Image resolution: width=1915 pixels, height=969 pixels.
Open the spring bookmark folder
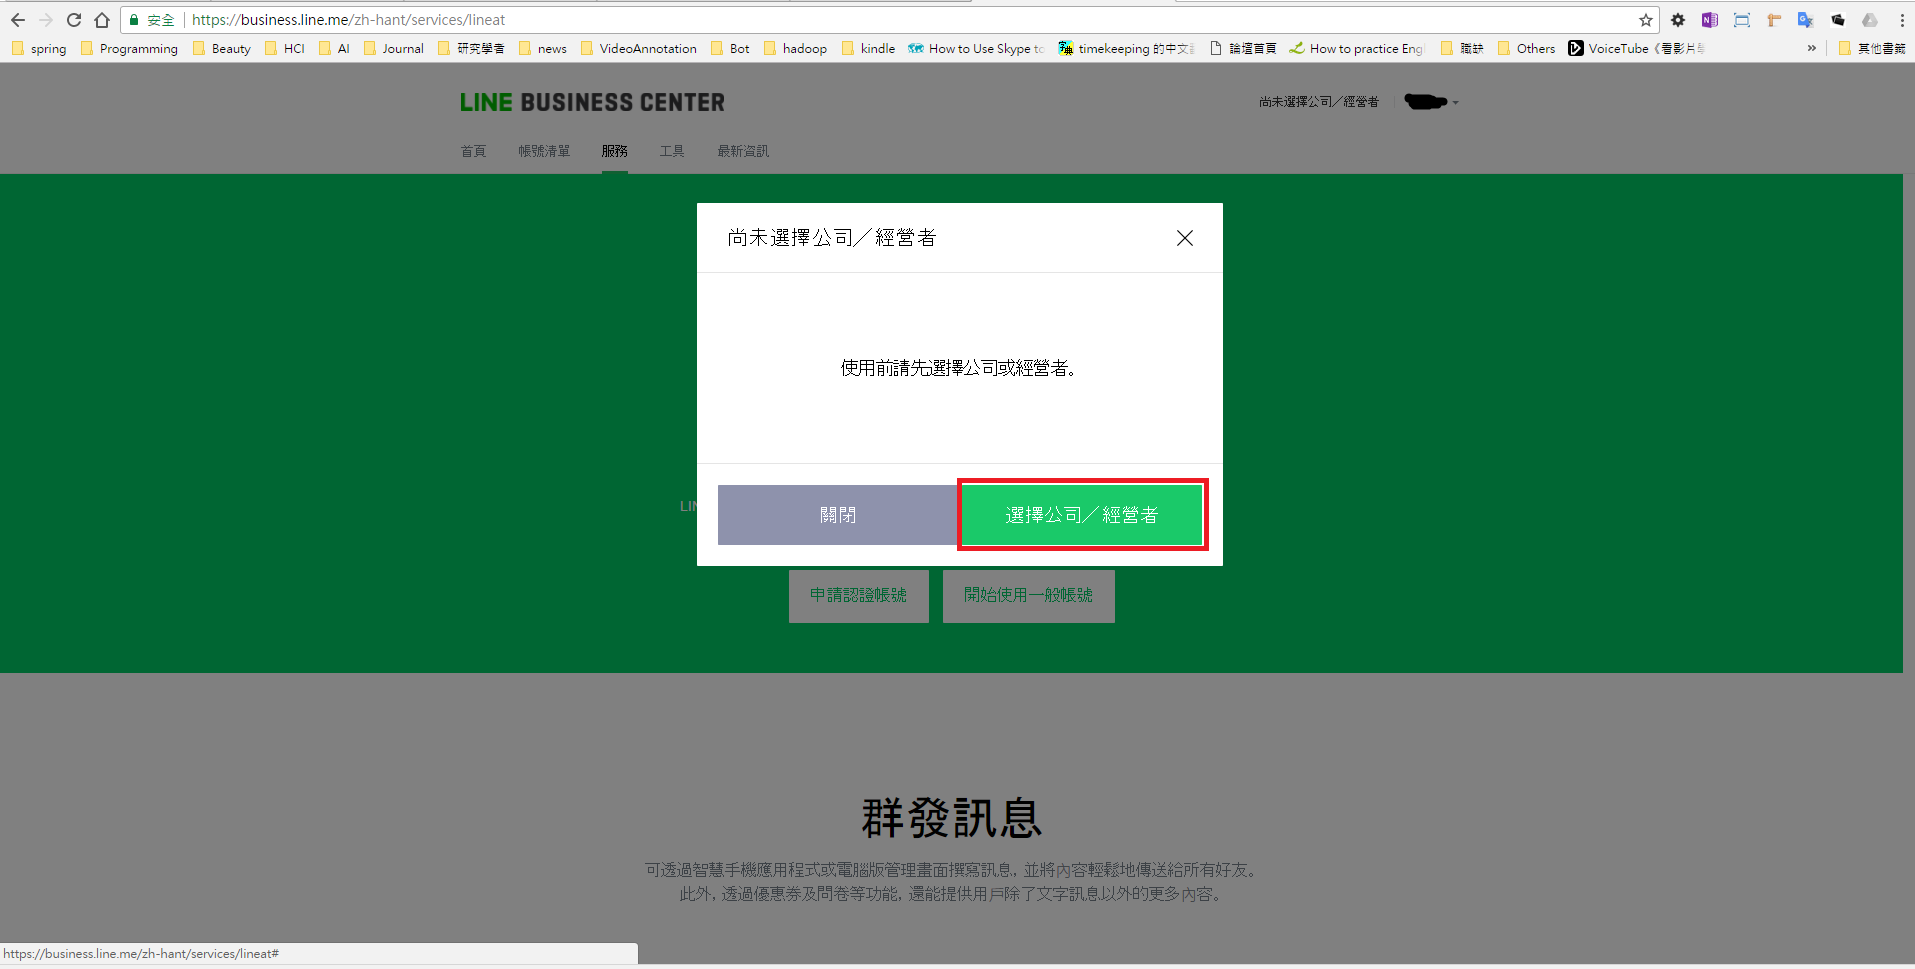tap(39, 48)
